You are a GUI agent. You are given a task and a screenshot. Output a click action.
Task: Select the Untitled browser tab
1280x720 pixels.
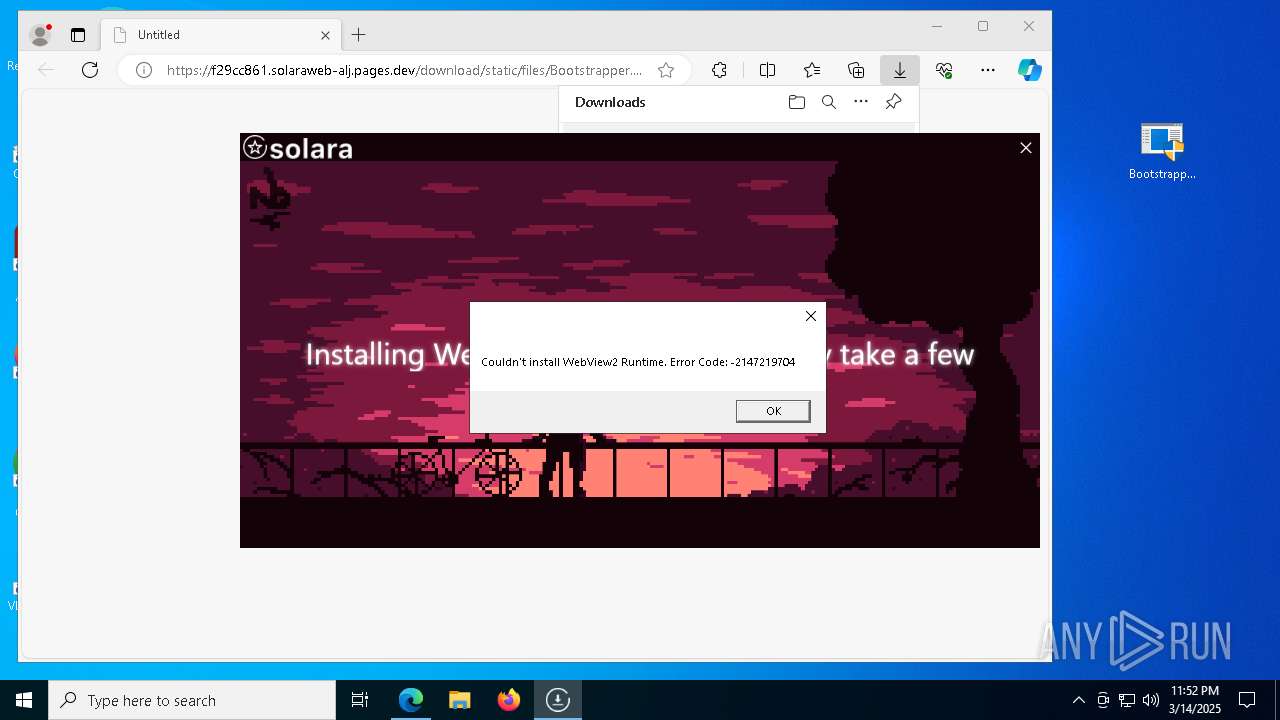point(222,35)
